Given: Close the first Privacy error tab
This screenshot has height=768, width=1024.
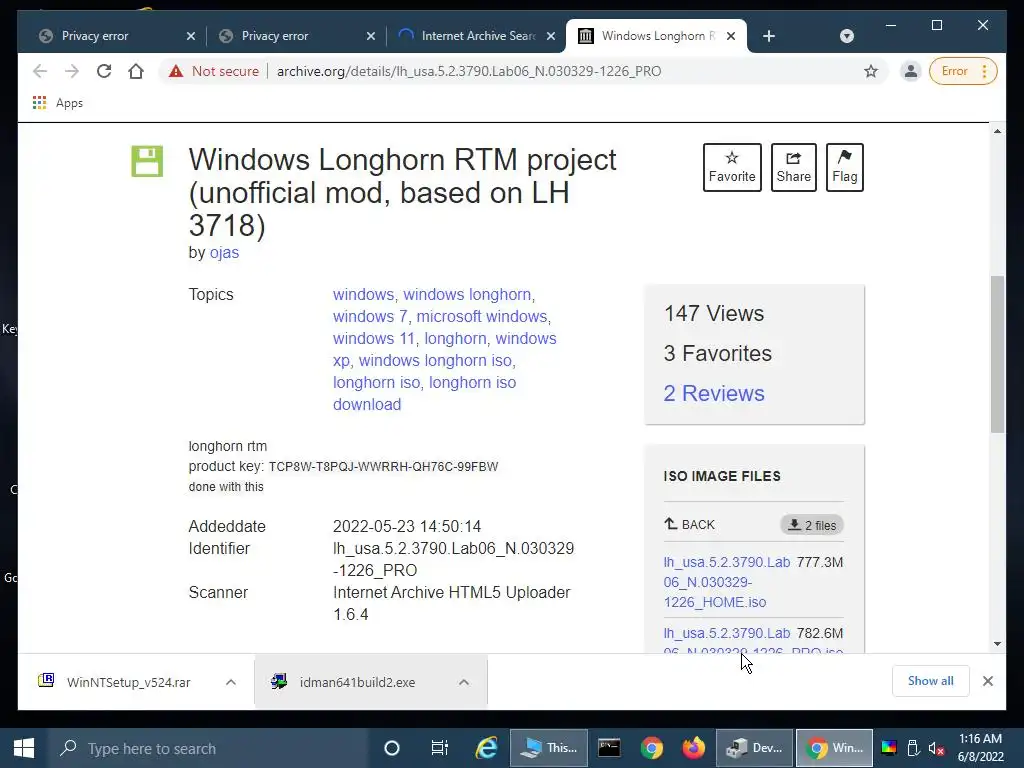Looking at the screenshot, I should pyautogui.click(x=191, y=36).
